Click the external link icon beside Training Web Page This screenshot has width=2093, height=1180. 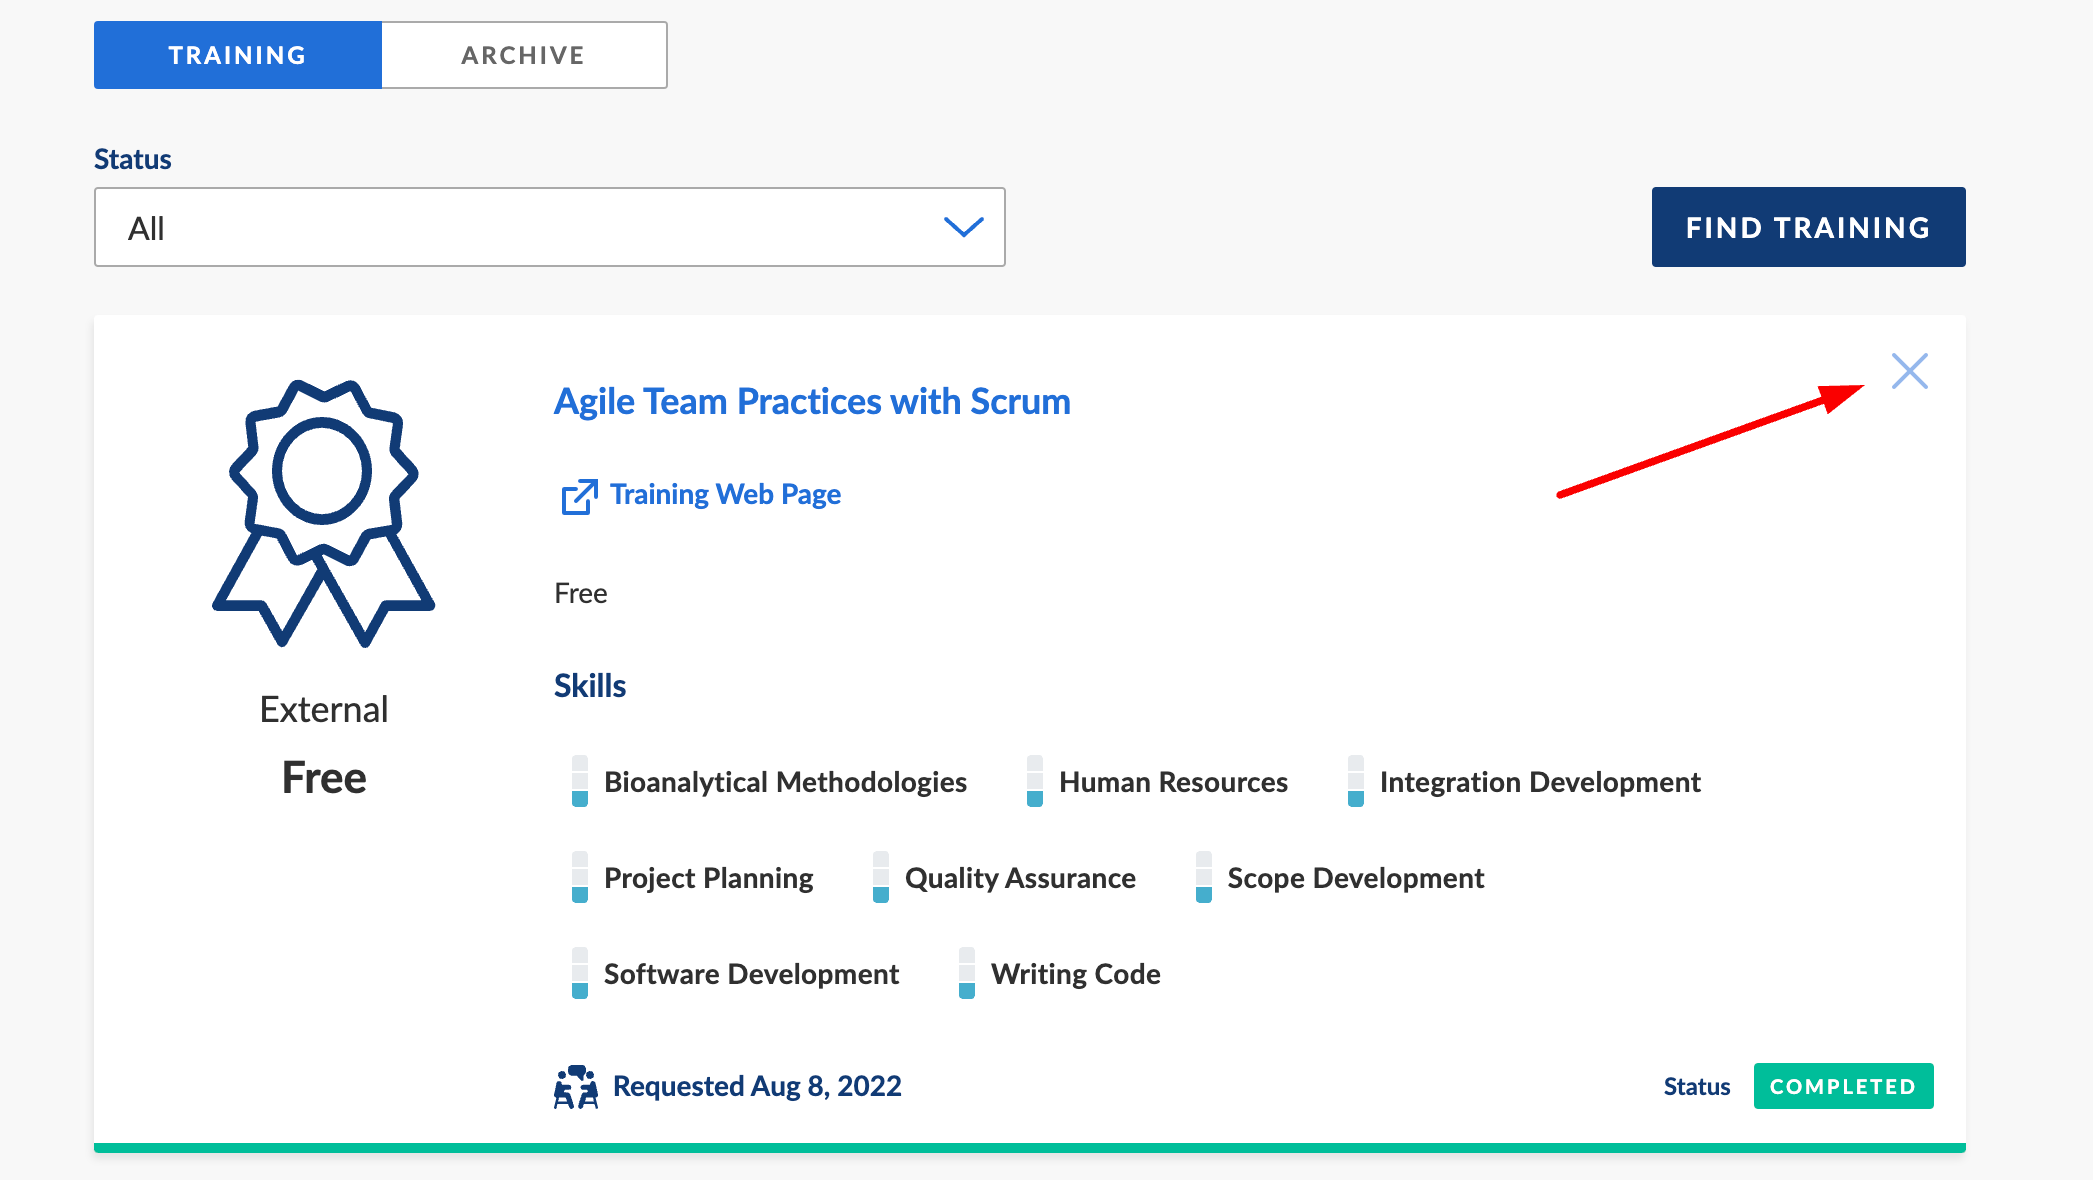point(579,496)
